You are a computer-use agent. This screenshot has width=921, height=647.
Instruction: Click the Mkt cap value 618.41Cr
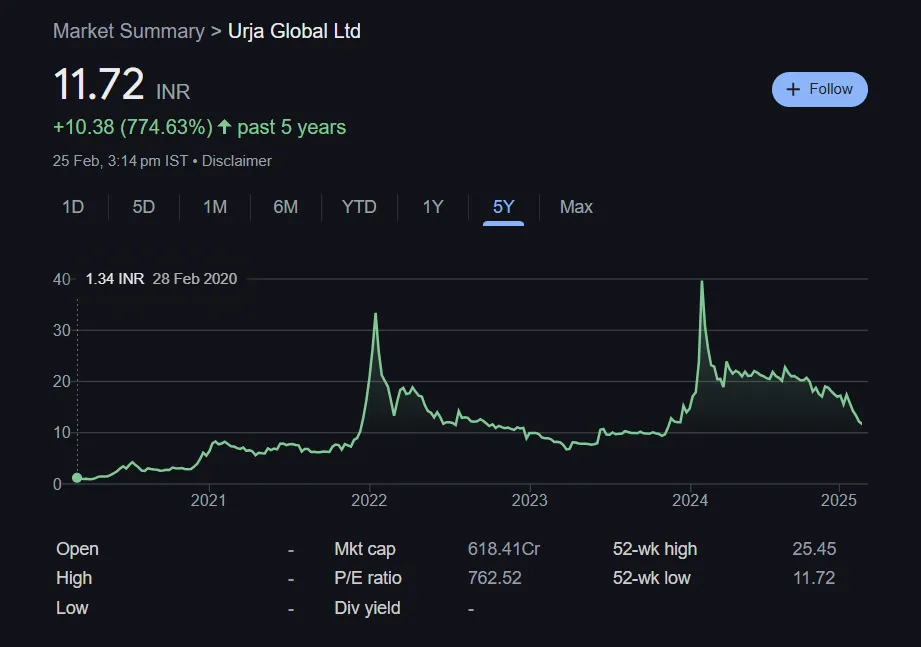(504, 549)
